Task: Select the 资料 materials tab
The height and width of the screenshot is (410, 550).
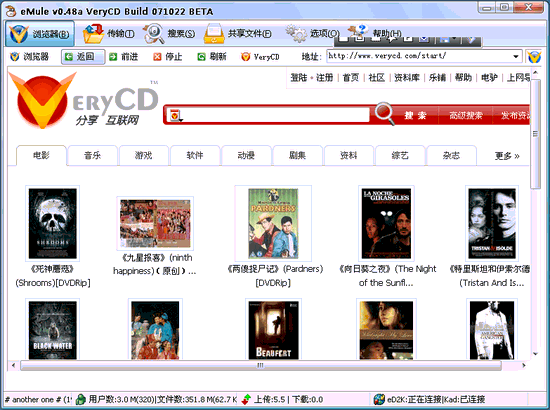Action: [349, 155]
